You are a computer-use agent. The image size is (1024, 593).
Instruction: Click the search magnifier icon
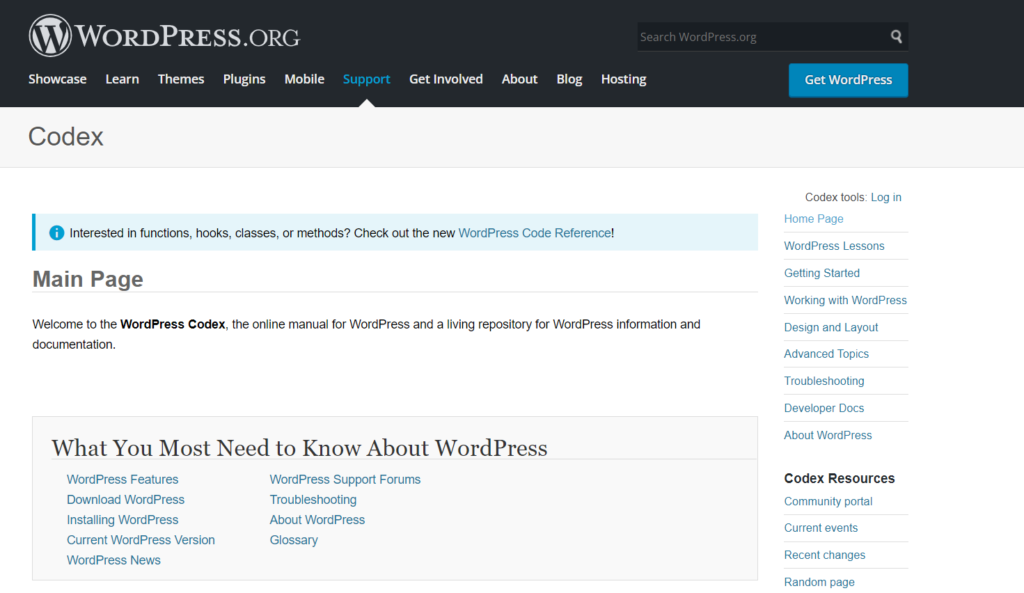[896, 37]
